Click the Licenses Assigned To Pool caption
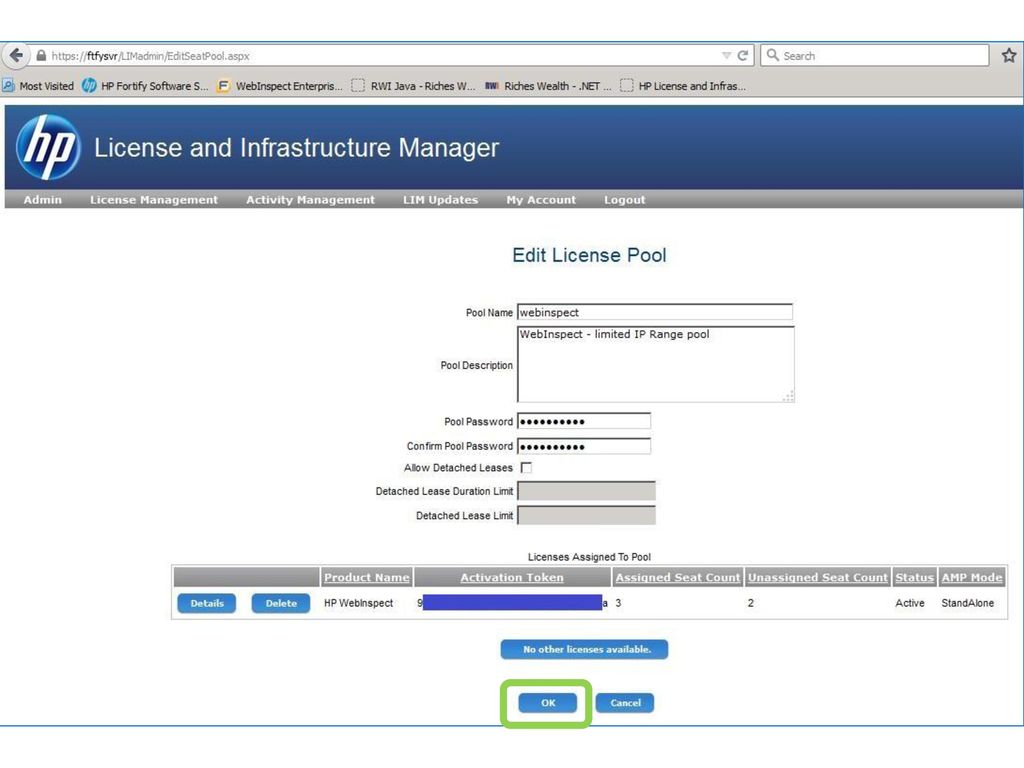The width and height of the screenshot is (1024, 768). 589,557
